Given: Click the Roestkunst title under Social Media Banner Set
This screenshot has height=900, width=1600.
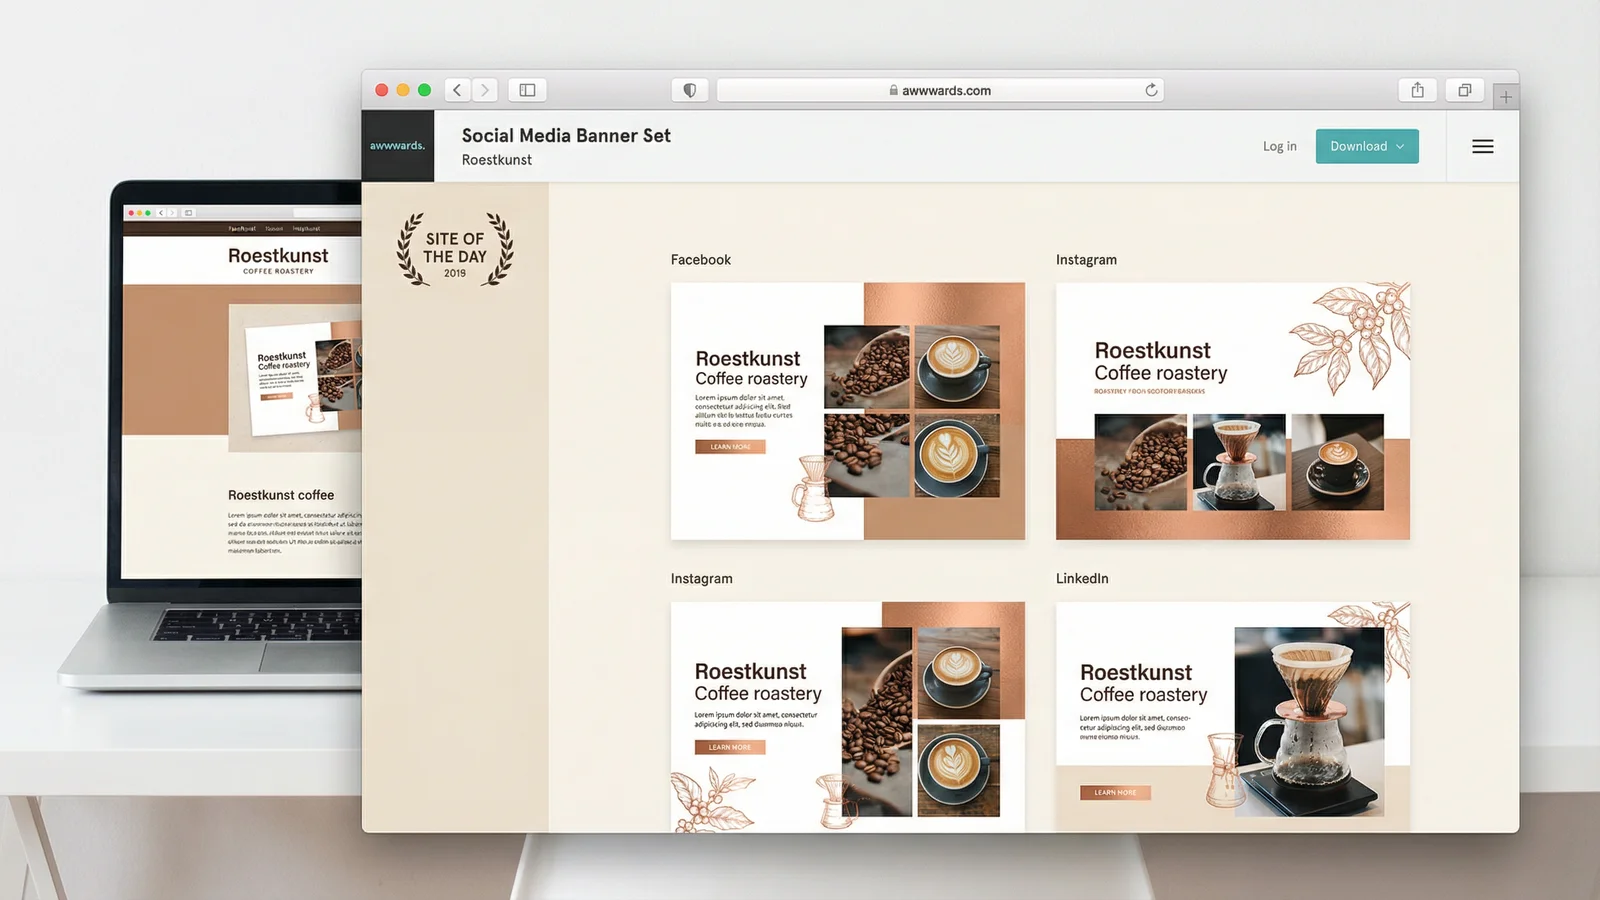Looking at the screenshot, I should click(x=496, y=159).
